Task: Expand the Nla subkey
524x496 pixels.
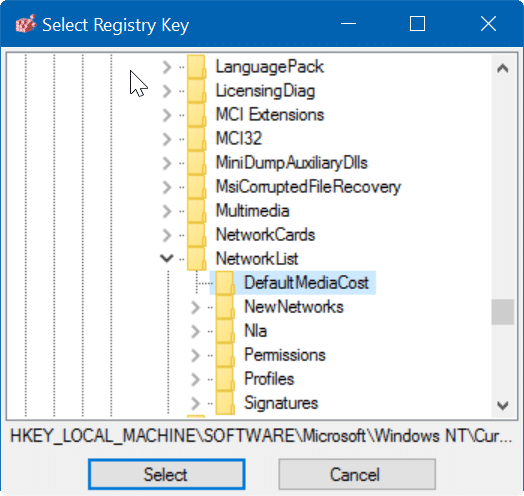Action: 195,332
